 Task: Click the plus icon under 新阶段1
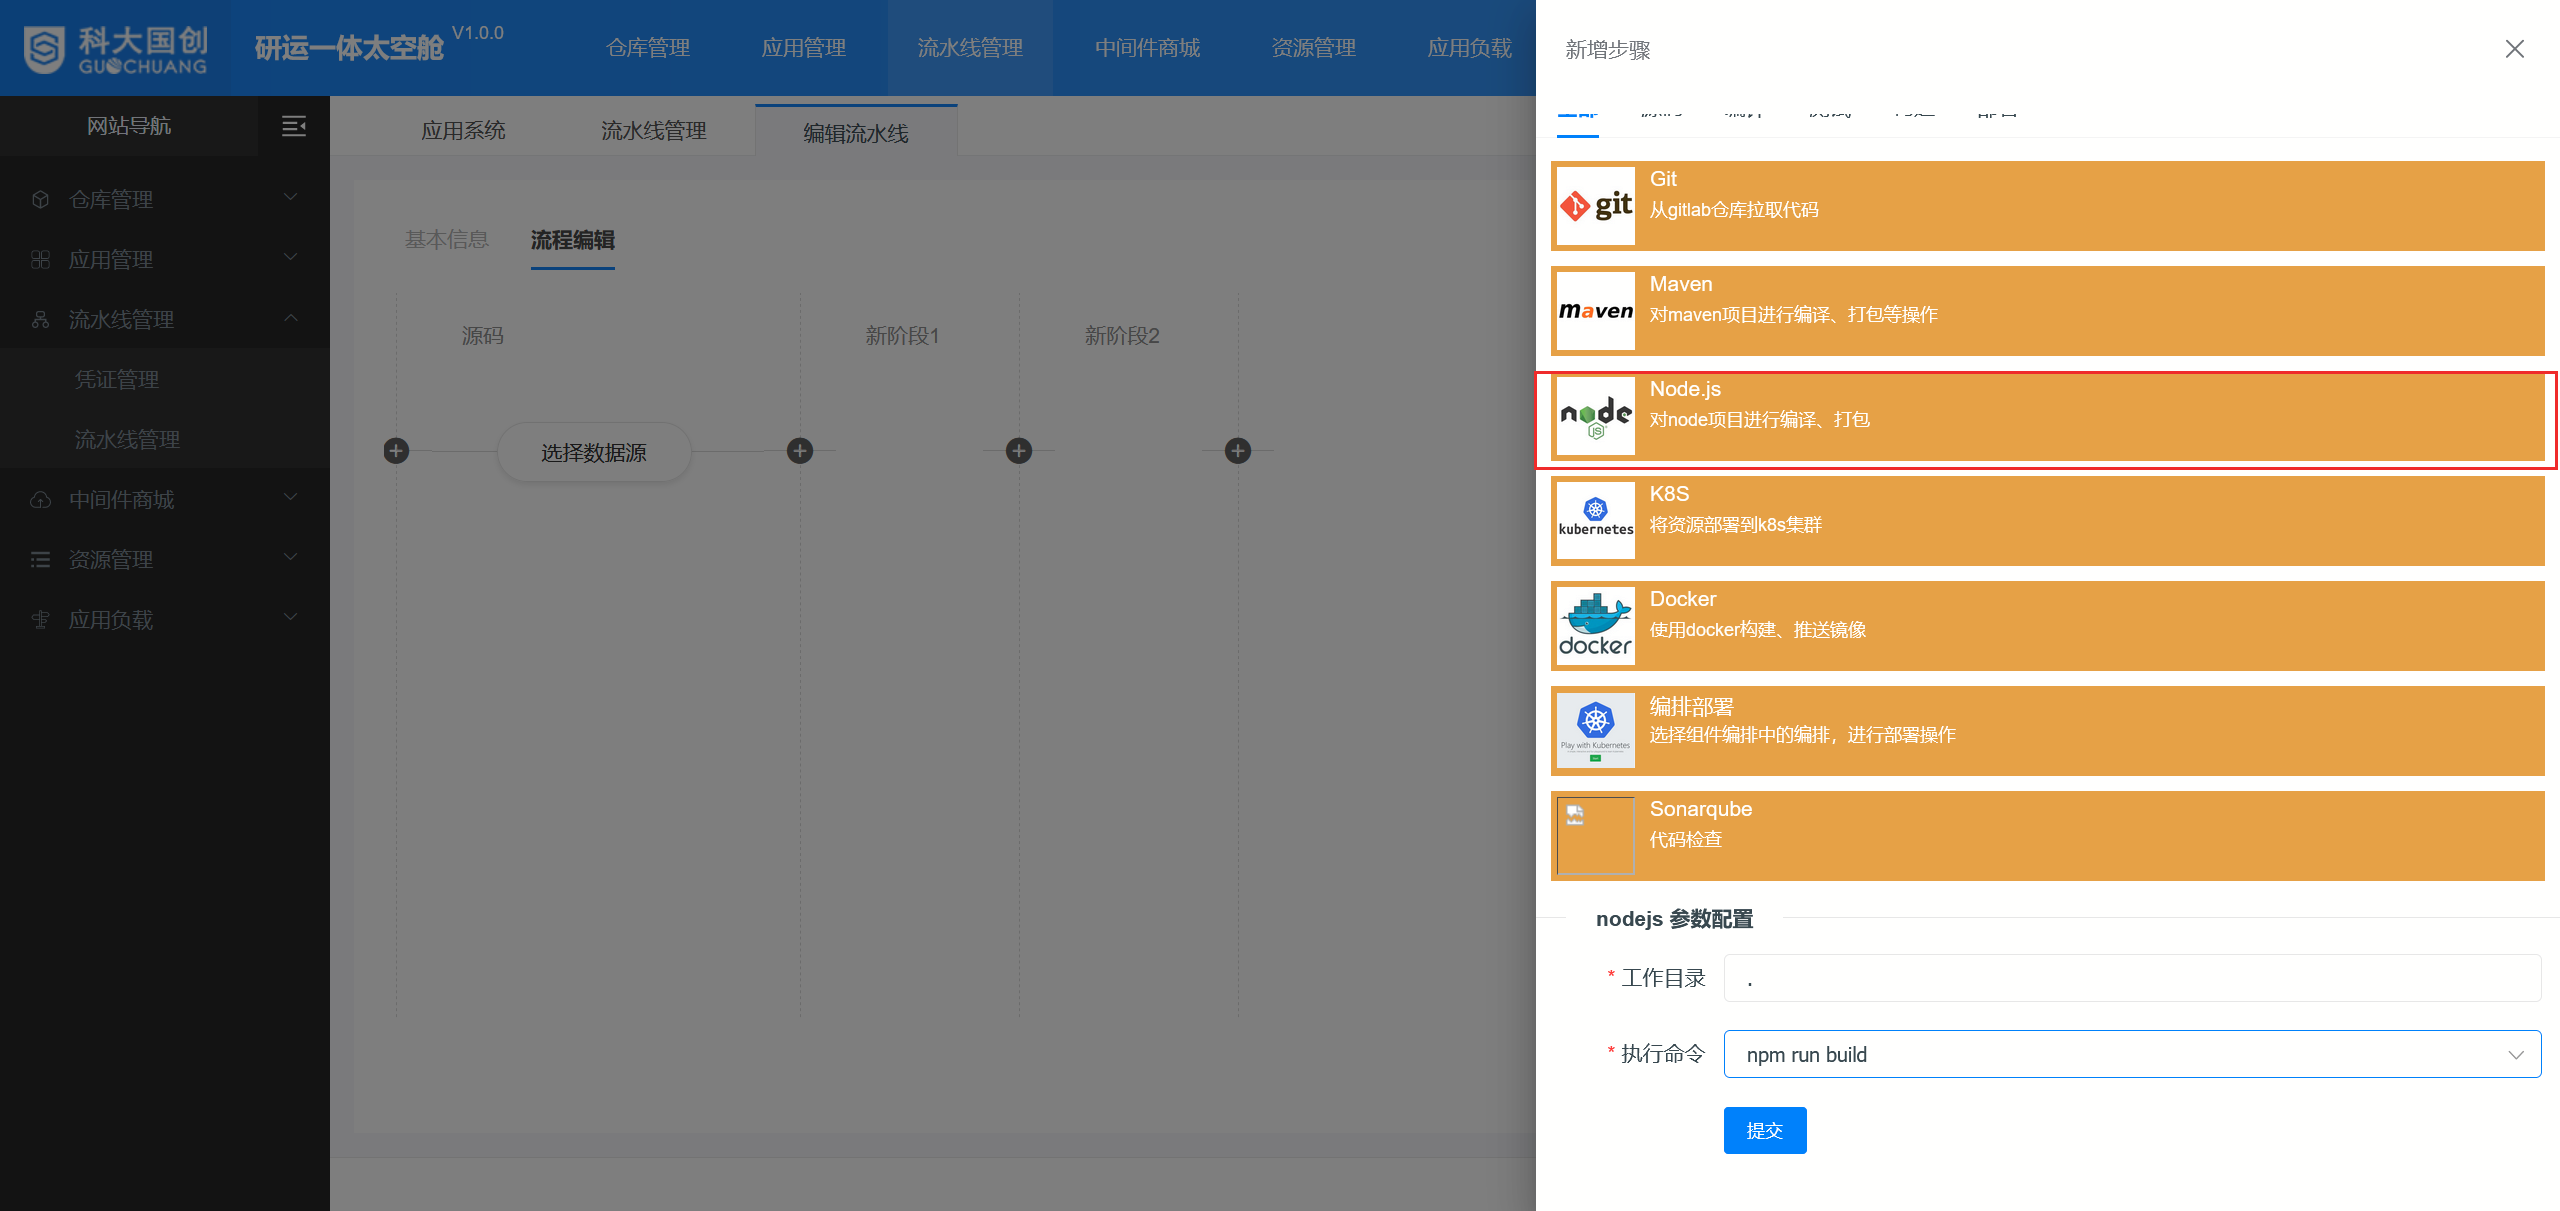pyautogui.click(x=800, y=451)
